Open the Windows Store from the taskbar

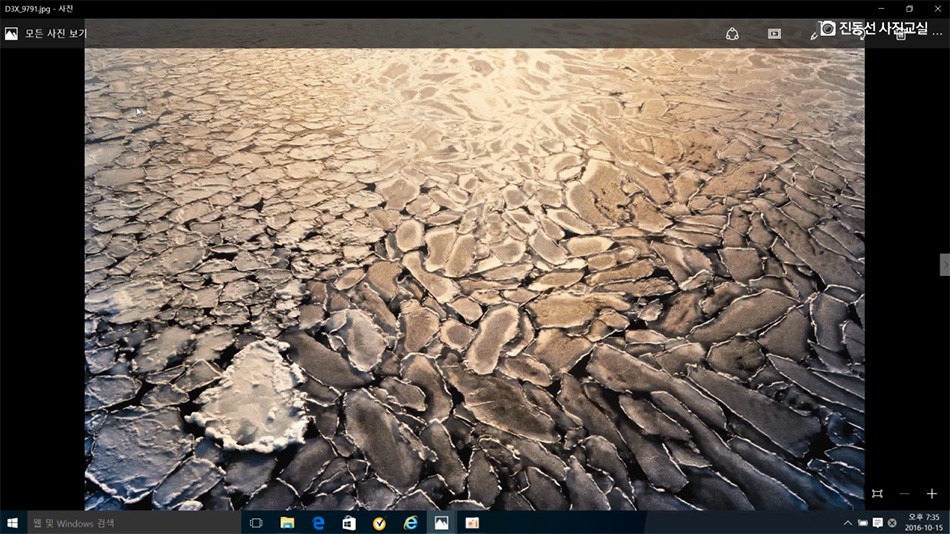tap(349, 522)
